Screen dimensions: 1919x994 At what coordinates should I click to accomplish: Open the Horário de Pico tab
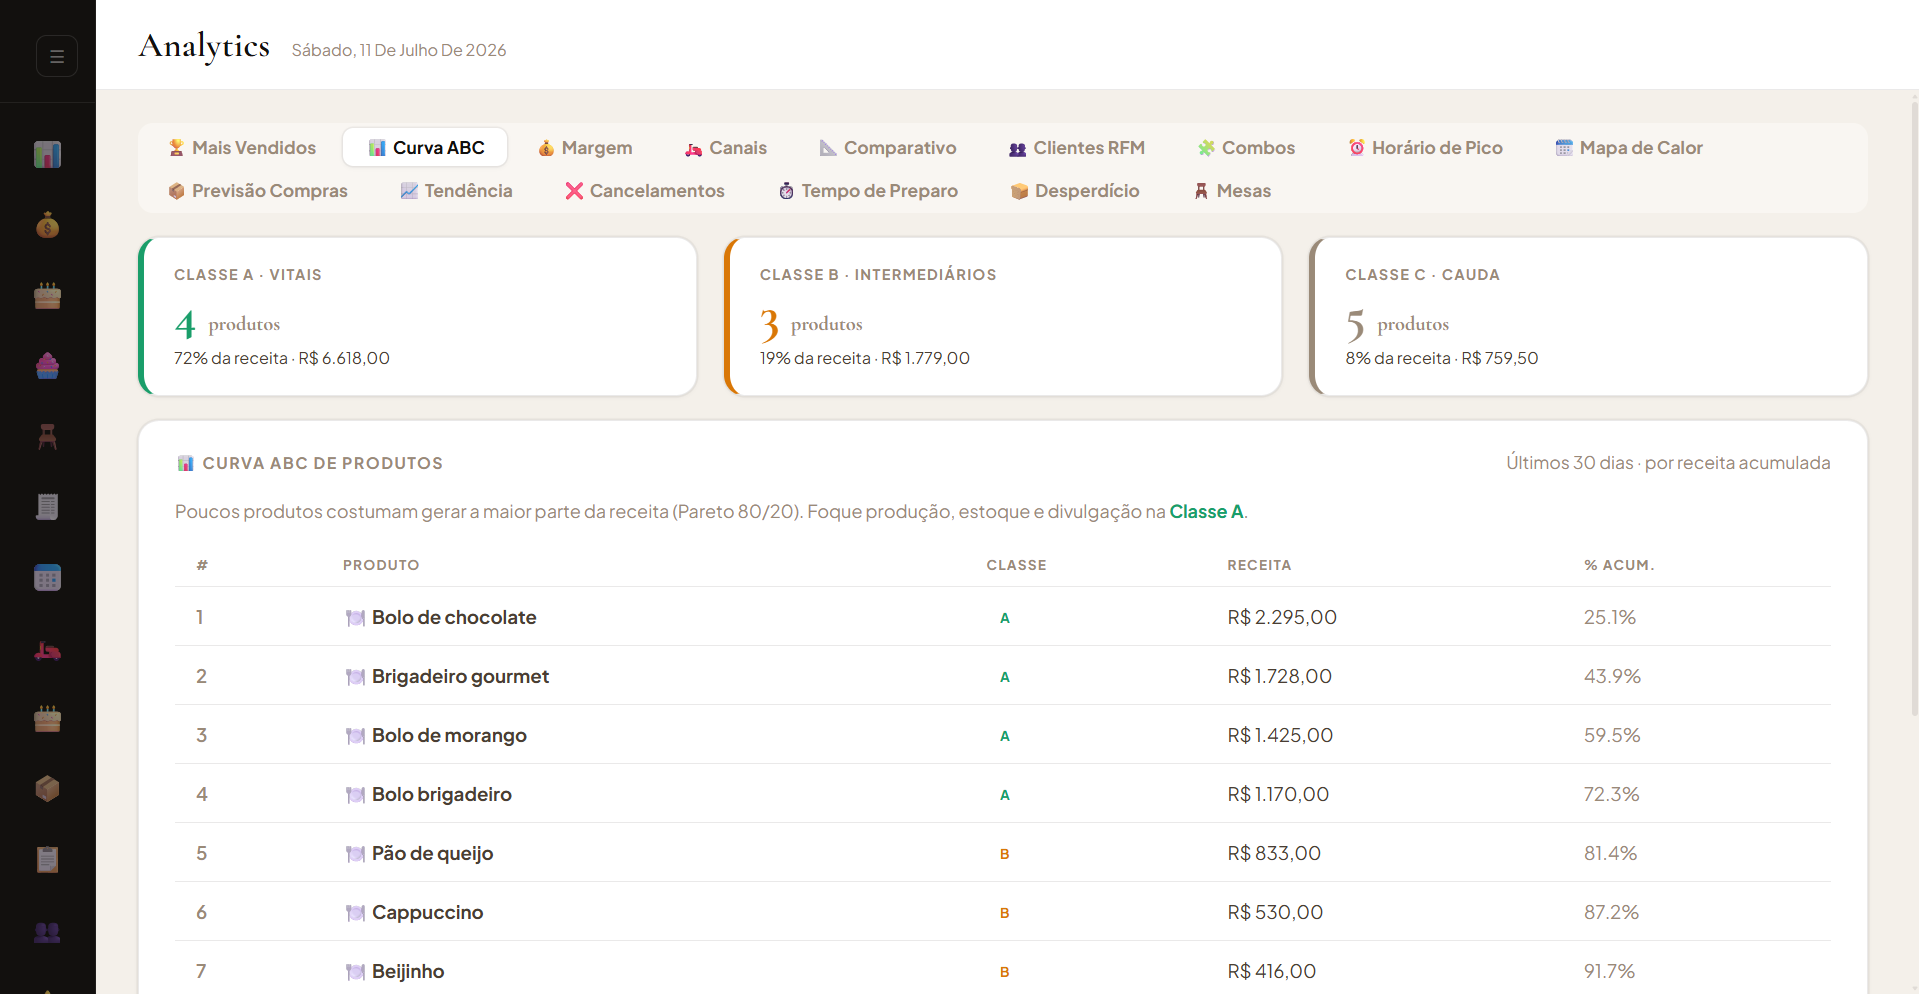pos(1426,148)
